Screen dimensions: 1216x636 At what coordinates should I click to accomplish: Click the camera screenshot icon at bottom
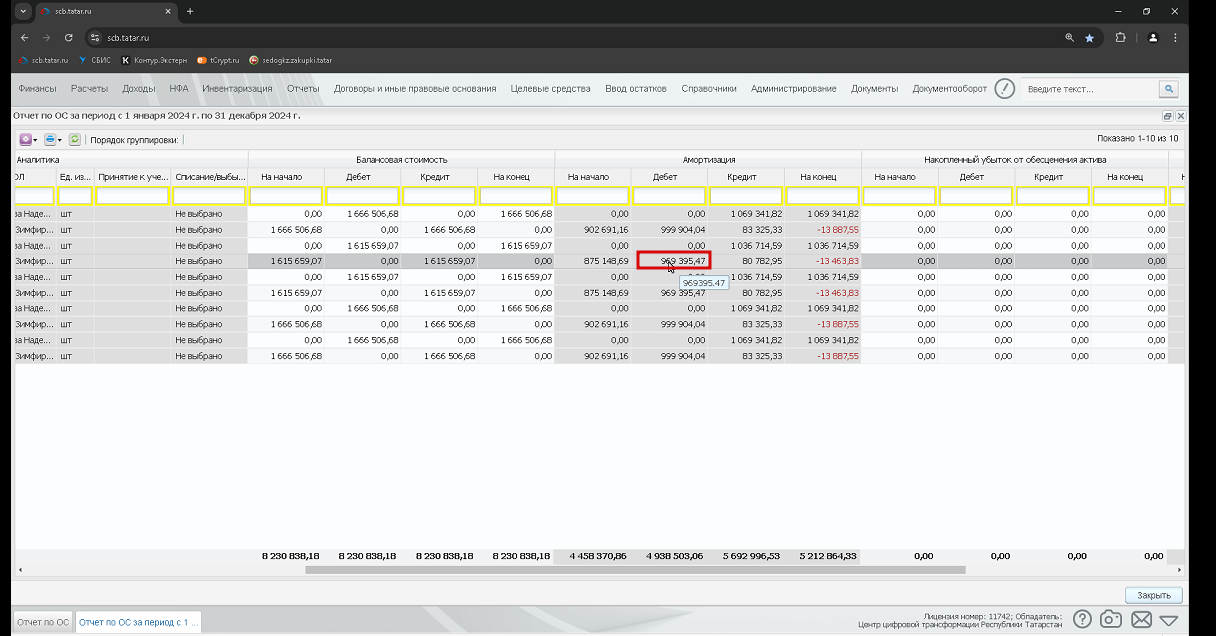click(1111, 619)
